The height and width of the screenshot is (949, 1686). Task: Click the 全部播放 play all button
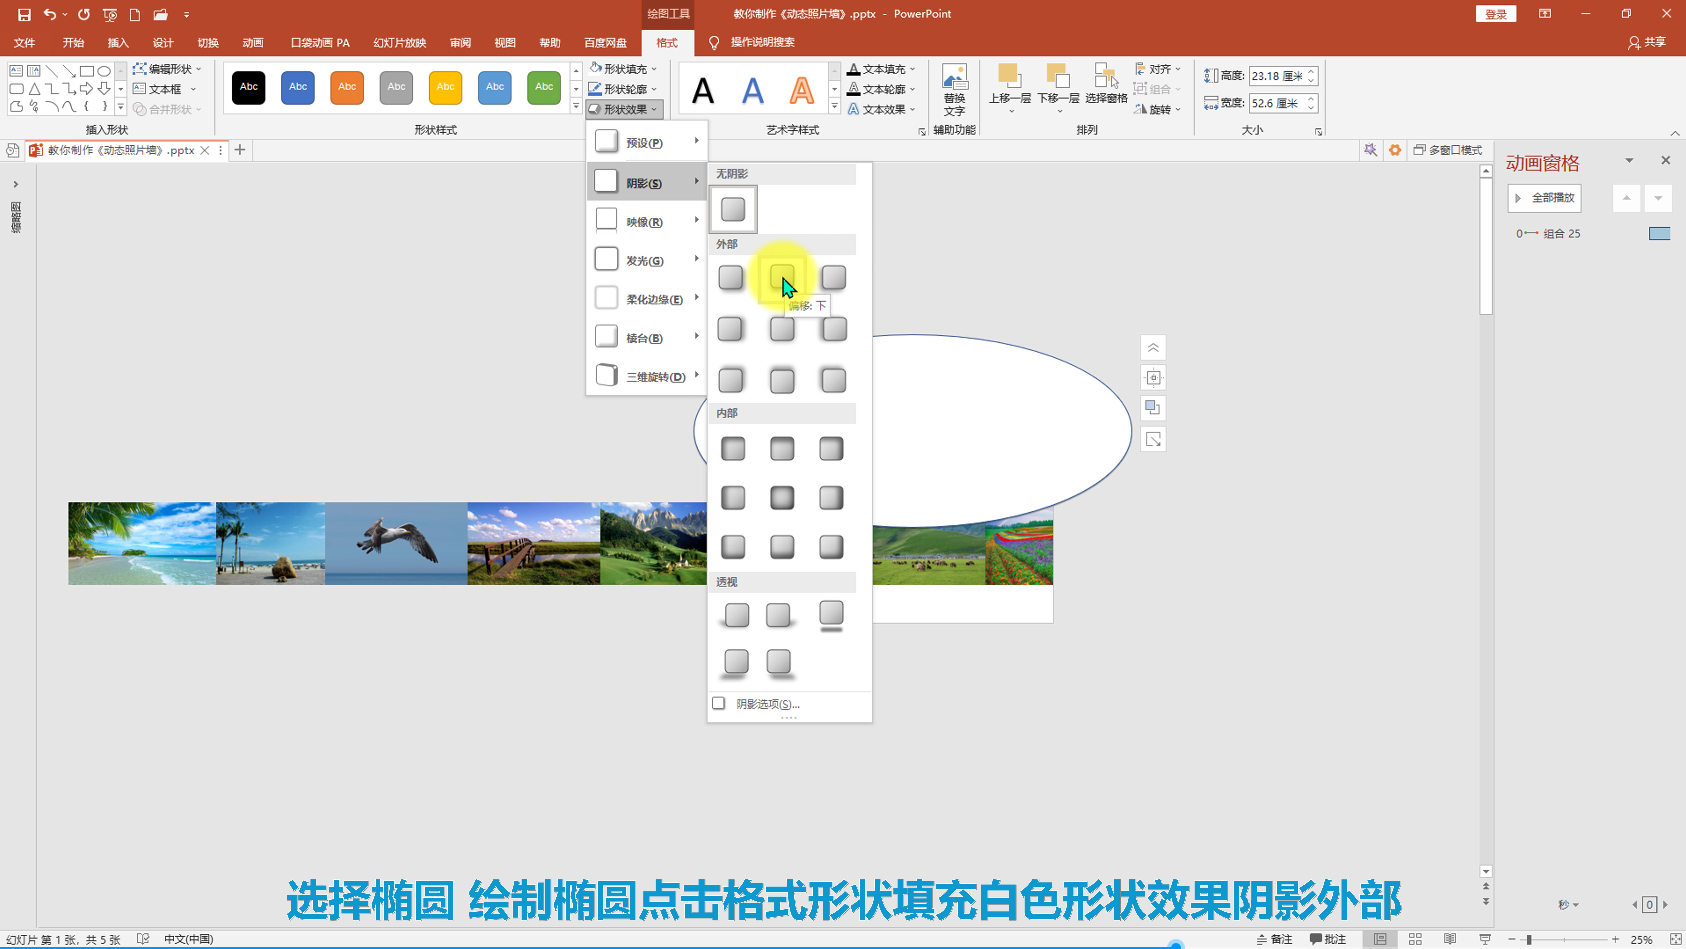pyautogui.click(x=1545, y=198)
